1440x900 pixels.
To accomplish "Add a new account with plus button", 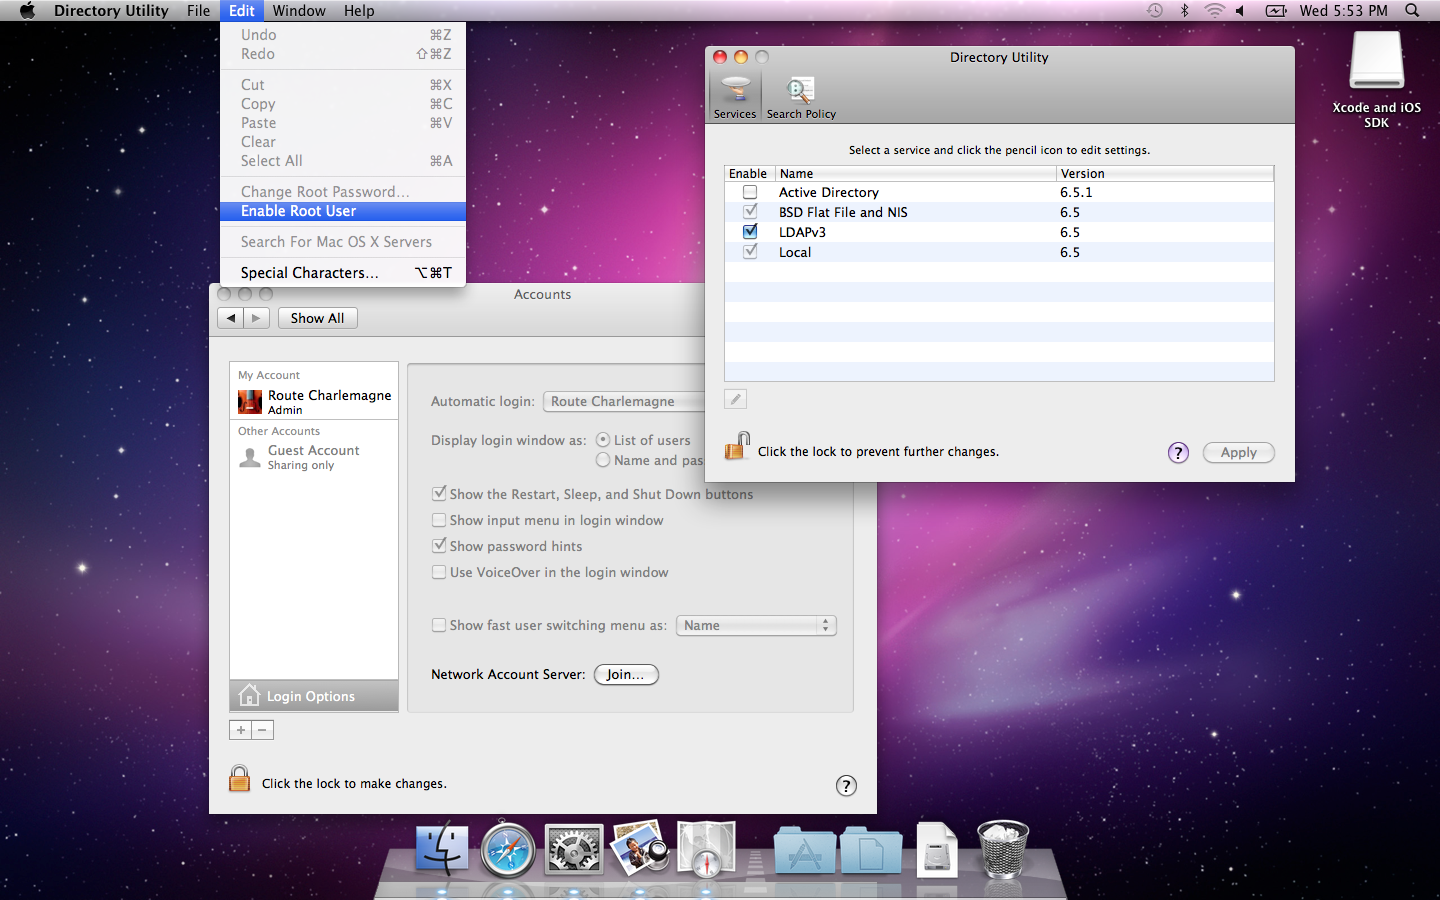I will pyautogui.click(x=240, y=730).
